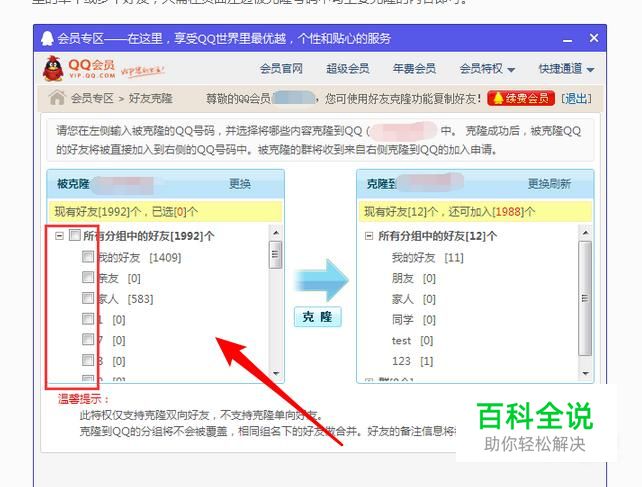Click the up arrow of right list scrollbar
The height and width of the screenshot is (487, 642).
pos(585,233)
